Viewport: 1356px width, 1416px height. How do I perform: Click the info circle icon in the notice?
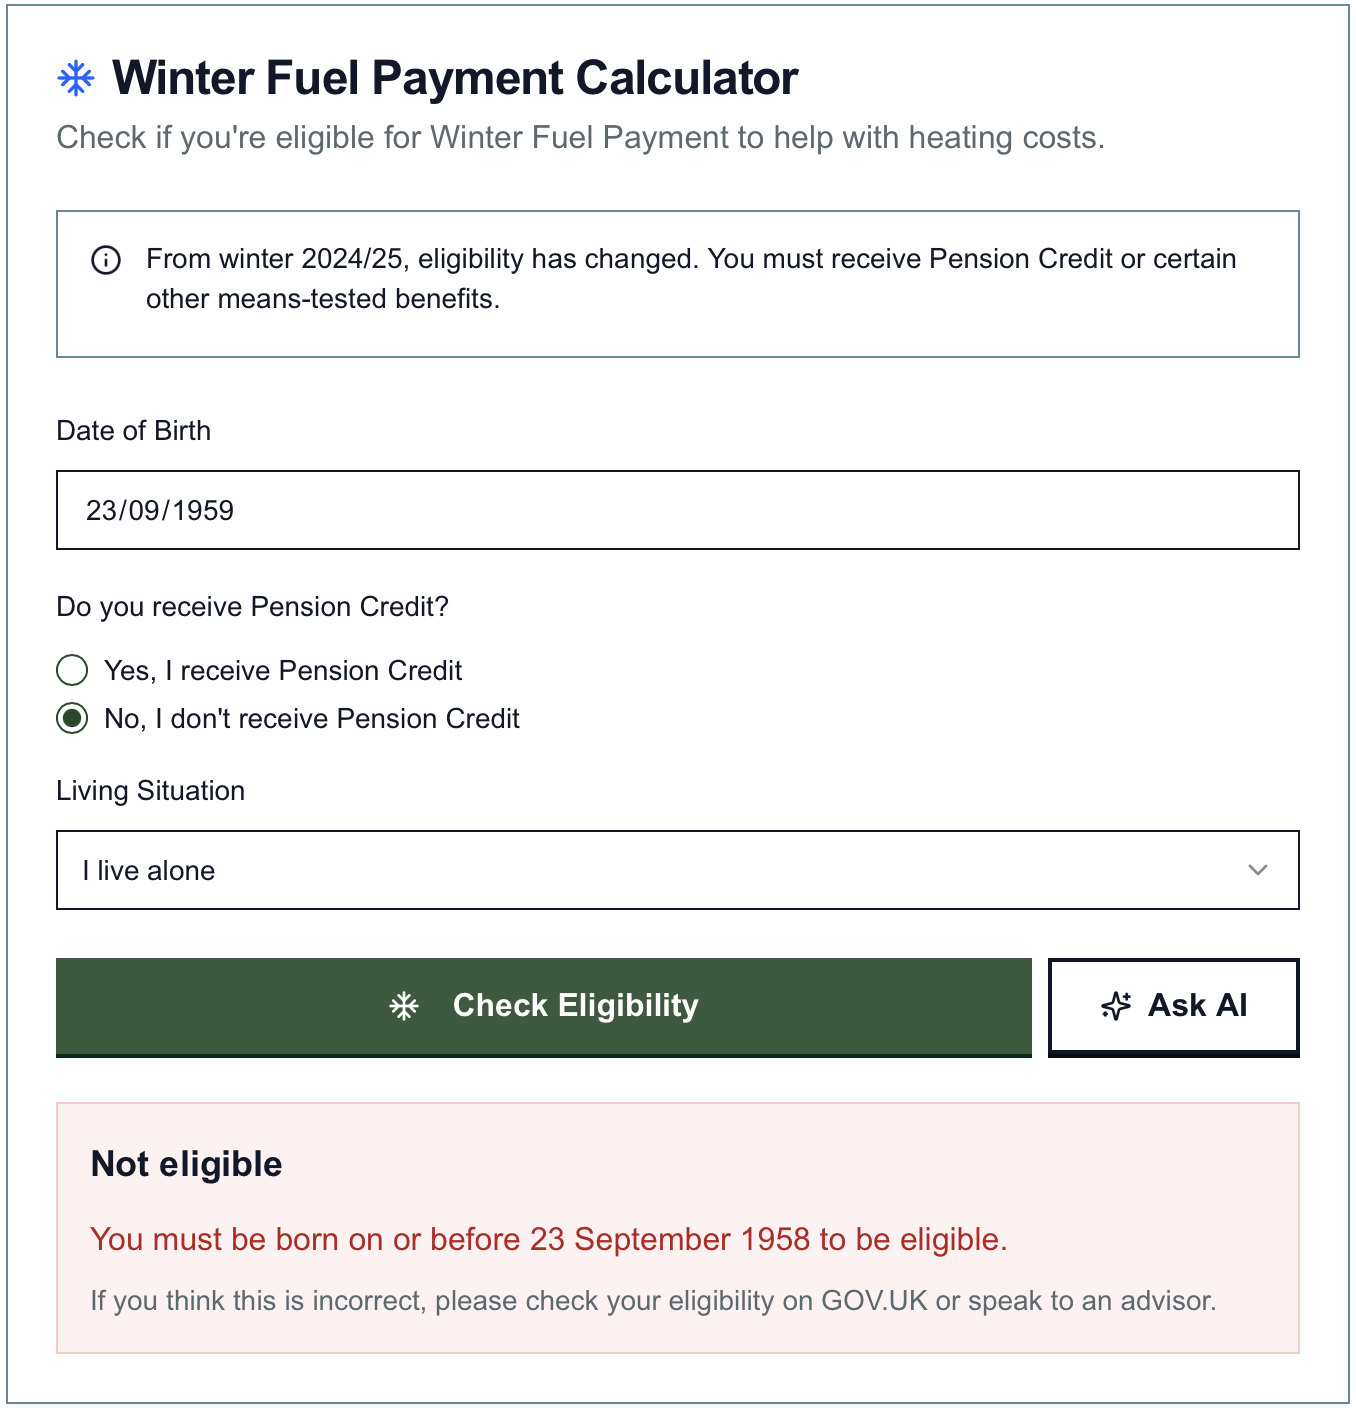click(106, 260)
